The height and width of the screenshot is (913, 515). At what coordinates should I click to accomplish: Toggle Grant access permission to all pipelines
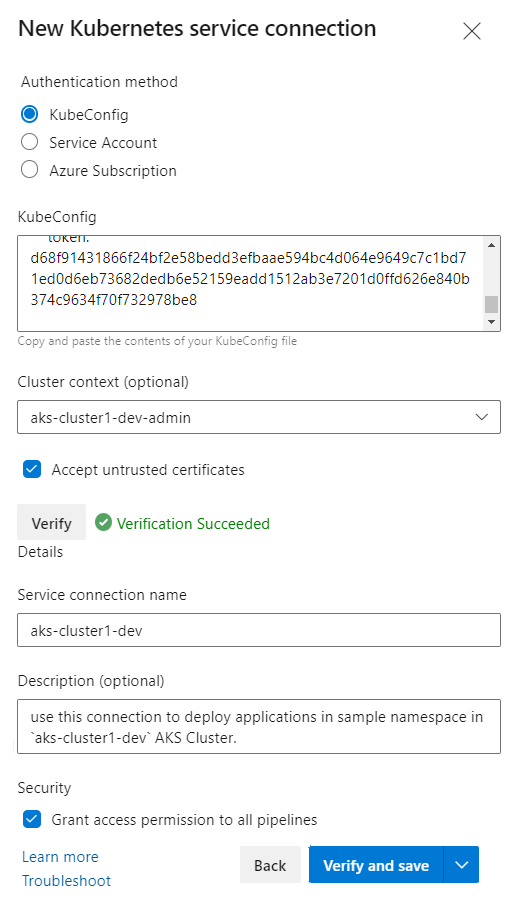point(32,819)
